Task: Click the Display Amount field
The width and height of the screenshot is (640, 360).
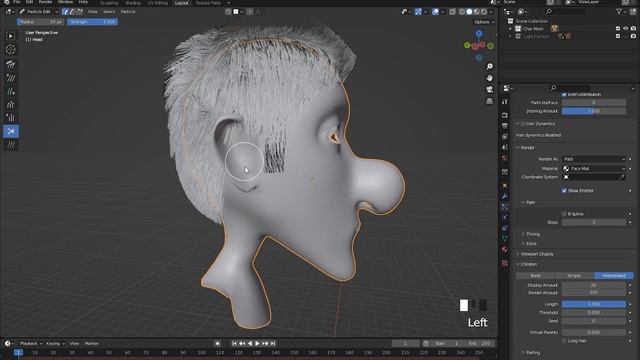Action: (594, 285)
